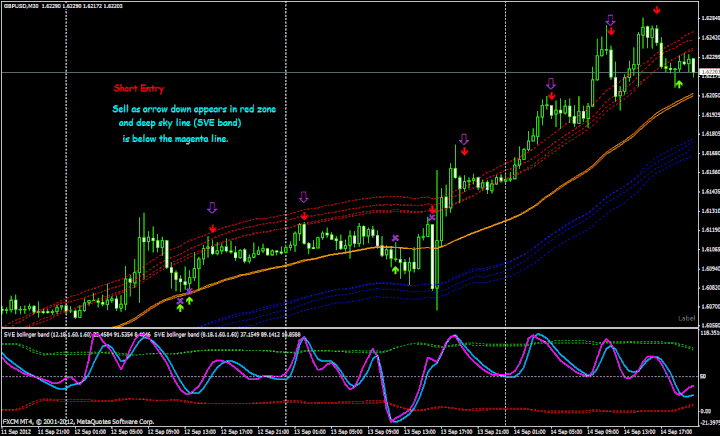This screenshot has height=436, width=720.
Task: Click '12 Sep 17:00' on the time axis
Action: [x=237, y=432]
